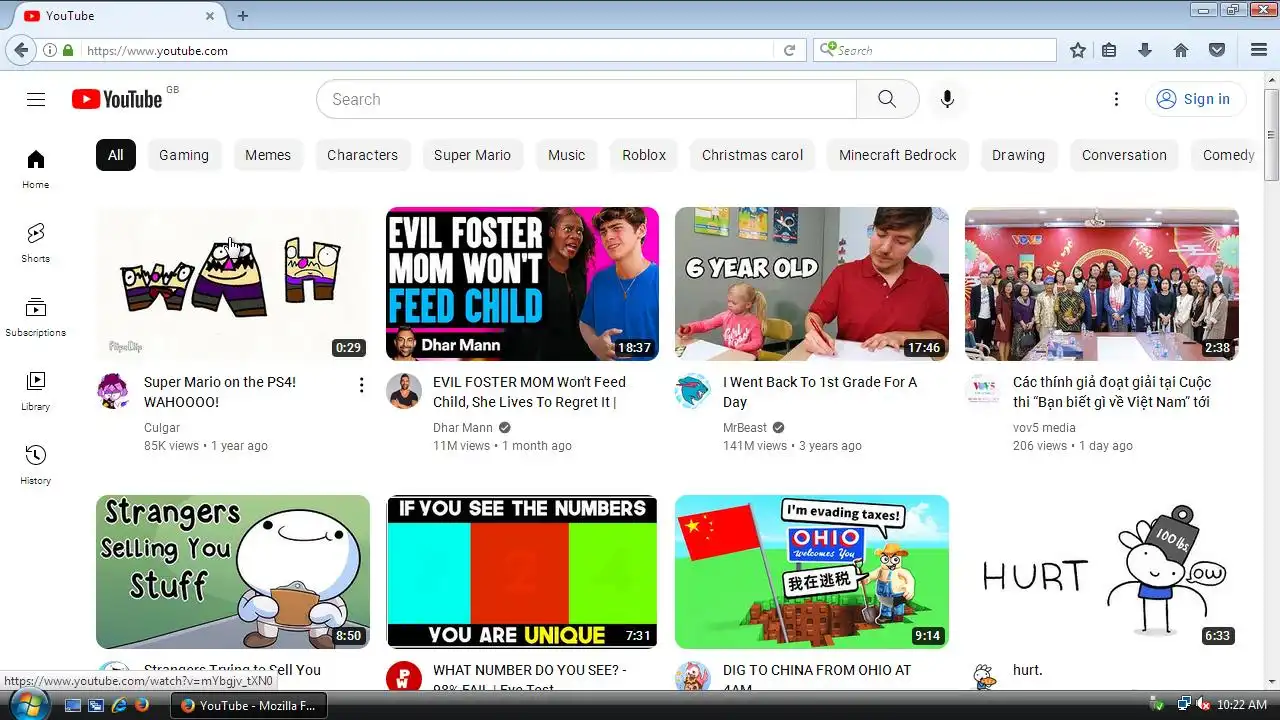The image size is (1280, 720).
Task: Select the Christmas carol chip
Action: point(752,155)
